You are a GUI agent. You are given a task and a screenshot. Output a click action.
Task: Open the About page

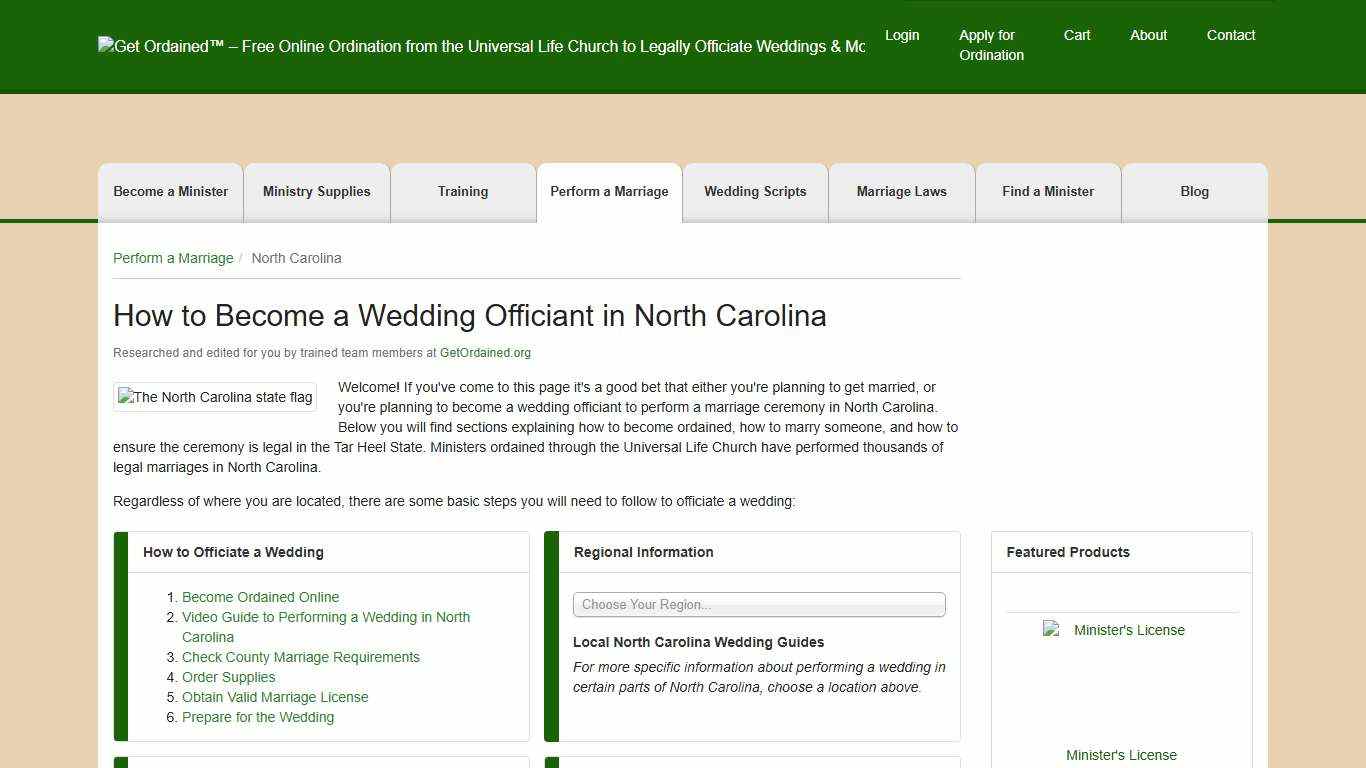pyautogui.click(x=1148, y=35)
